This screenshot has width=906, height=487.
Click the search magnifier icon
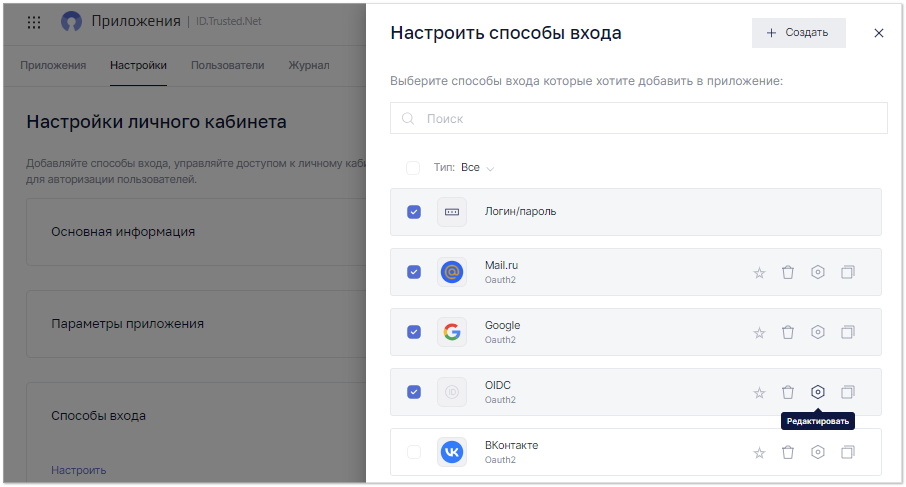[x=408, y=118]
